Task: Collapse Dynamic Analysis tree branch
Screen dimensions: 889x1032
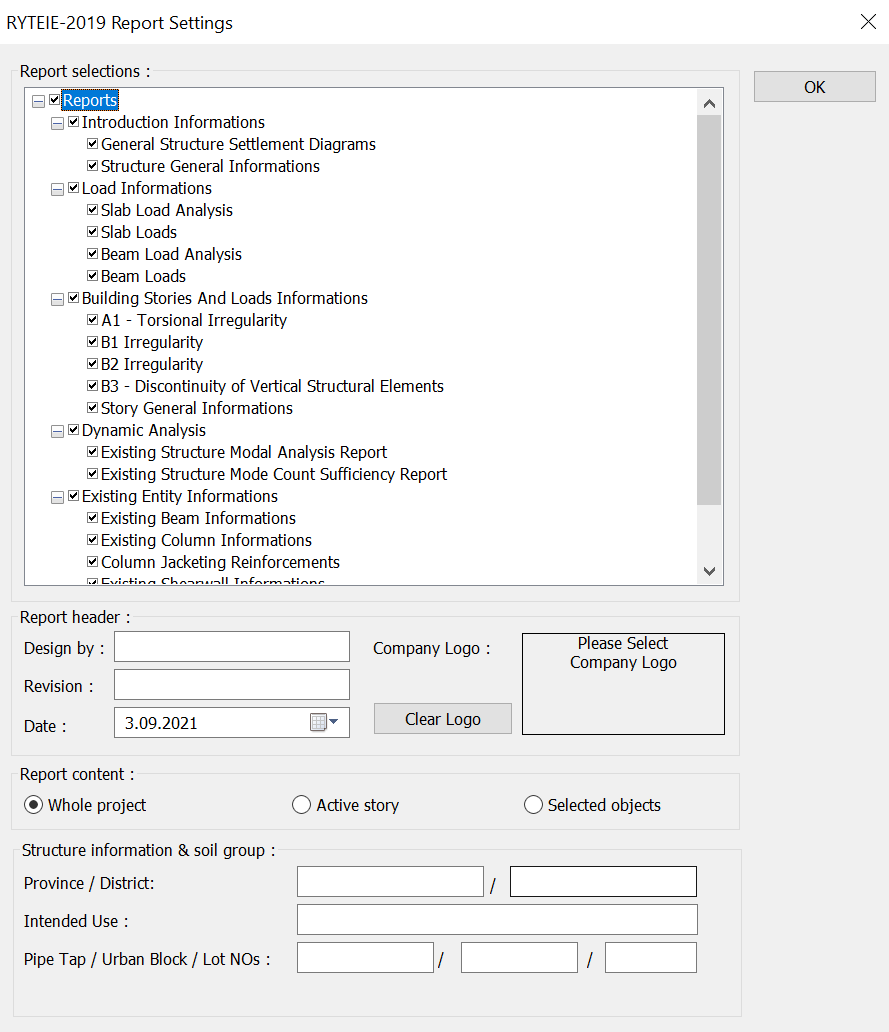Action: (x=57, y=431)
